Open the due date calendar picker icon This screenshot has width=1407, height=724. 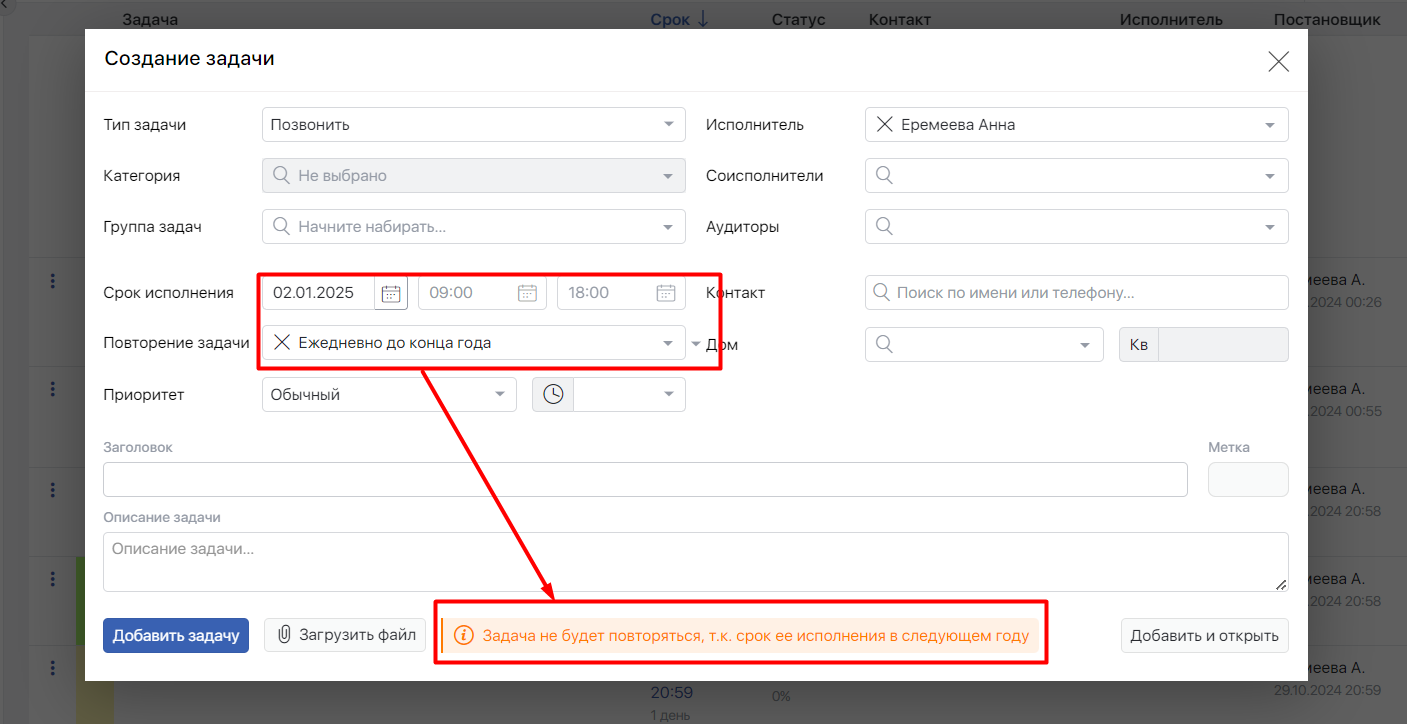coord(391,293)
